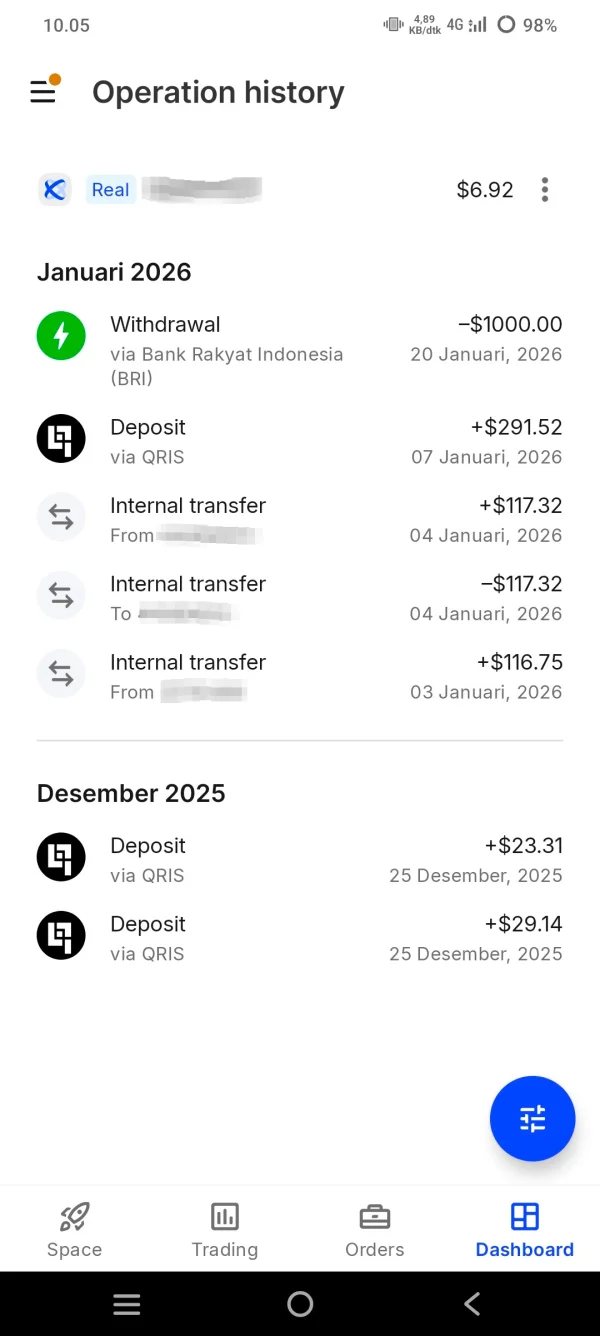The width and height of the screenshot is (600, 1336).
Task: Open the +$117.32 Internal transfer entry
Action: pyautogui.click(x=300, y=519)
